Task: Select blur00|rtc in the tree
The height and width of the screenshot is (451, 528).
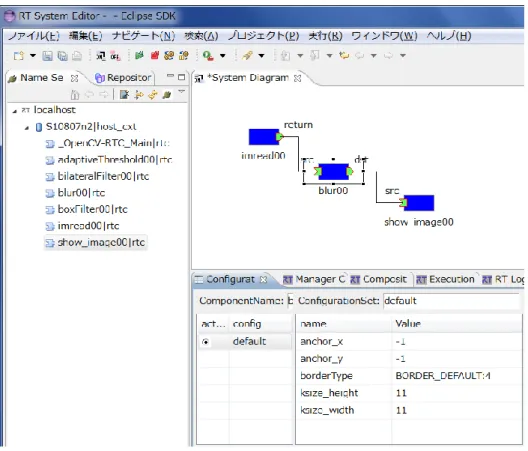Action: pyautogui.click(x=75, y=193)
